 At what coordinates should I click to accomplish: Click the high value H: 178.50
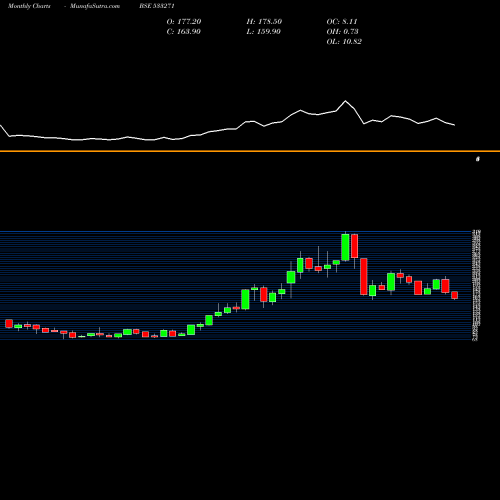tap(264, 22)
